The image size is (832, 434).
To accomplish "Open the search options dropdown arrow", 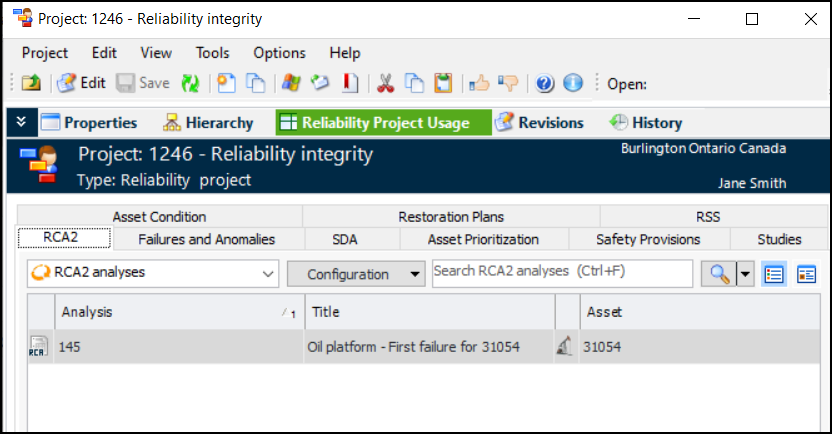I will (x=745, y=274).
